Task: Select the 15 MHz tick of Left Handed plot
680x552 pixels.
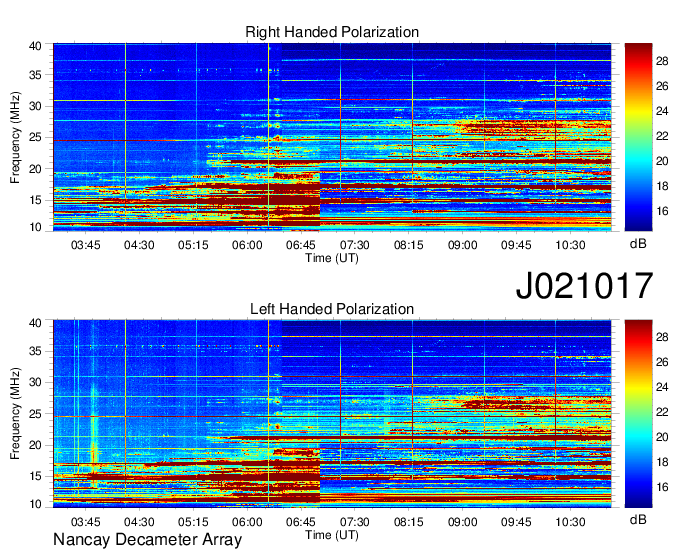Action: point(35,477)
